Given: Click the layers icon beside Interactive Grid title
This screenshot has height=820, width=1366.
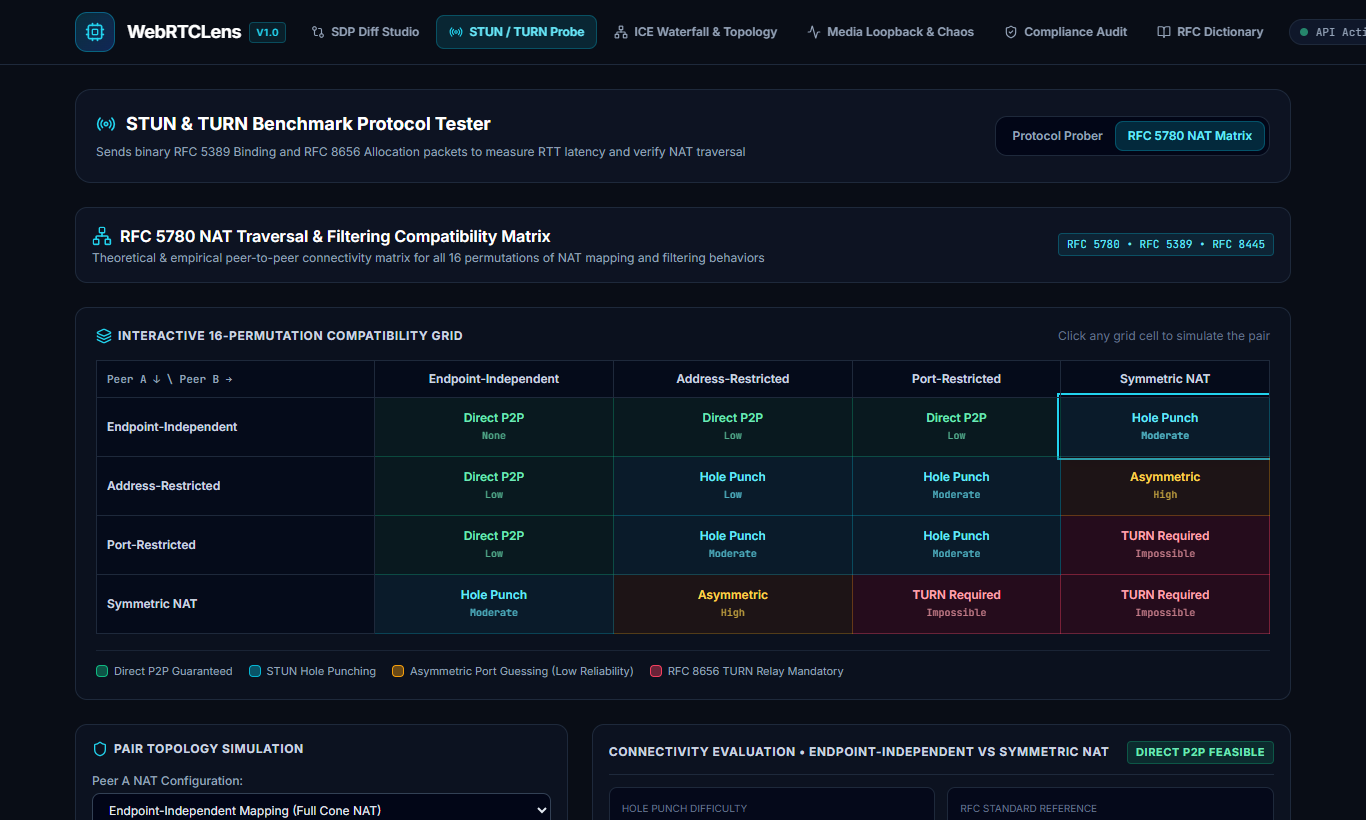Looking at the screenshot, I should (x=104, y=336).
